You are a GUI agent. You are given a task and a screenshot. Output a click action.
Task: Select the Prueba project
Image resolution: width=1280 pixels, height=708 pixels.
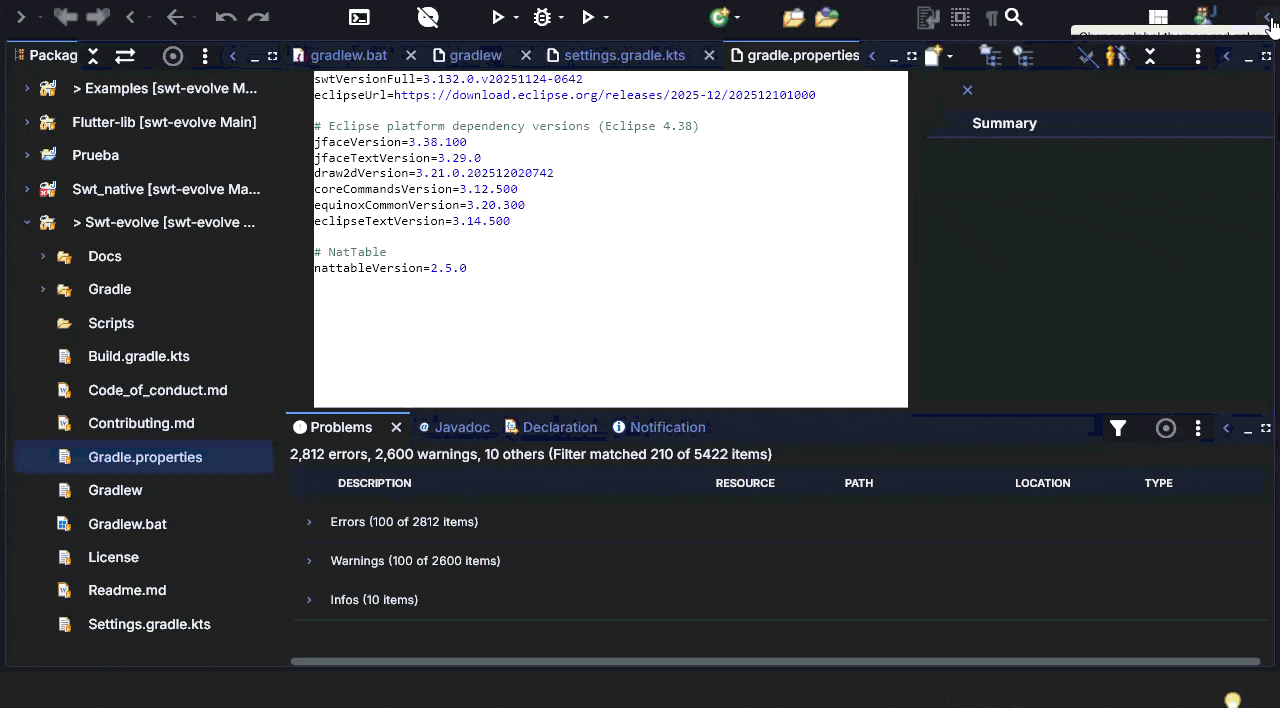(95, 155)
